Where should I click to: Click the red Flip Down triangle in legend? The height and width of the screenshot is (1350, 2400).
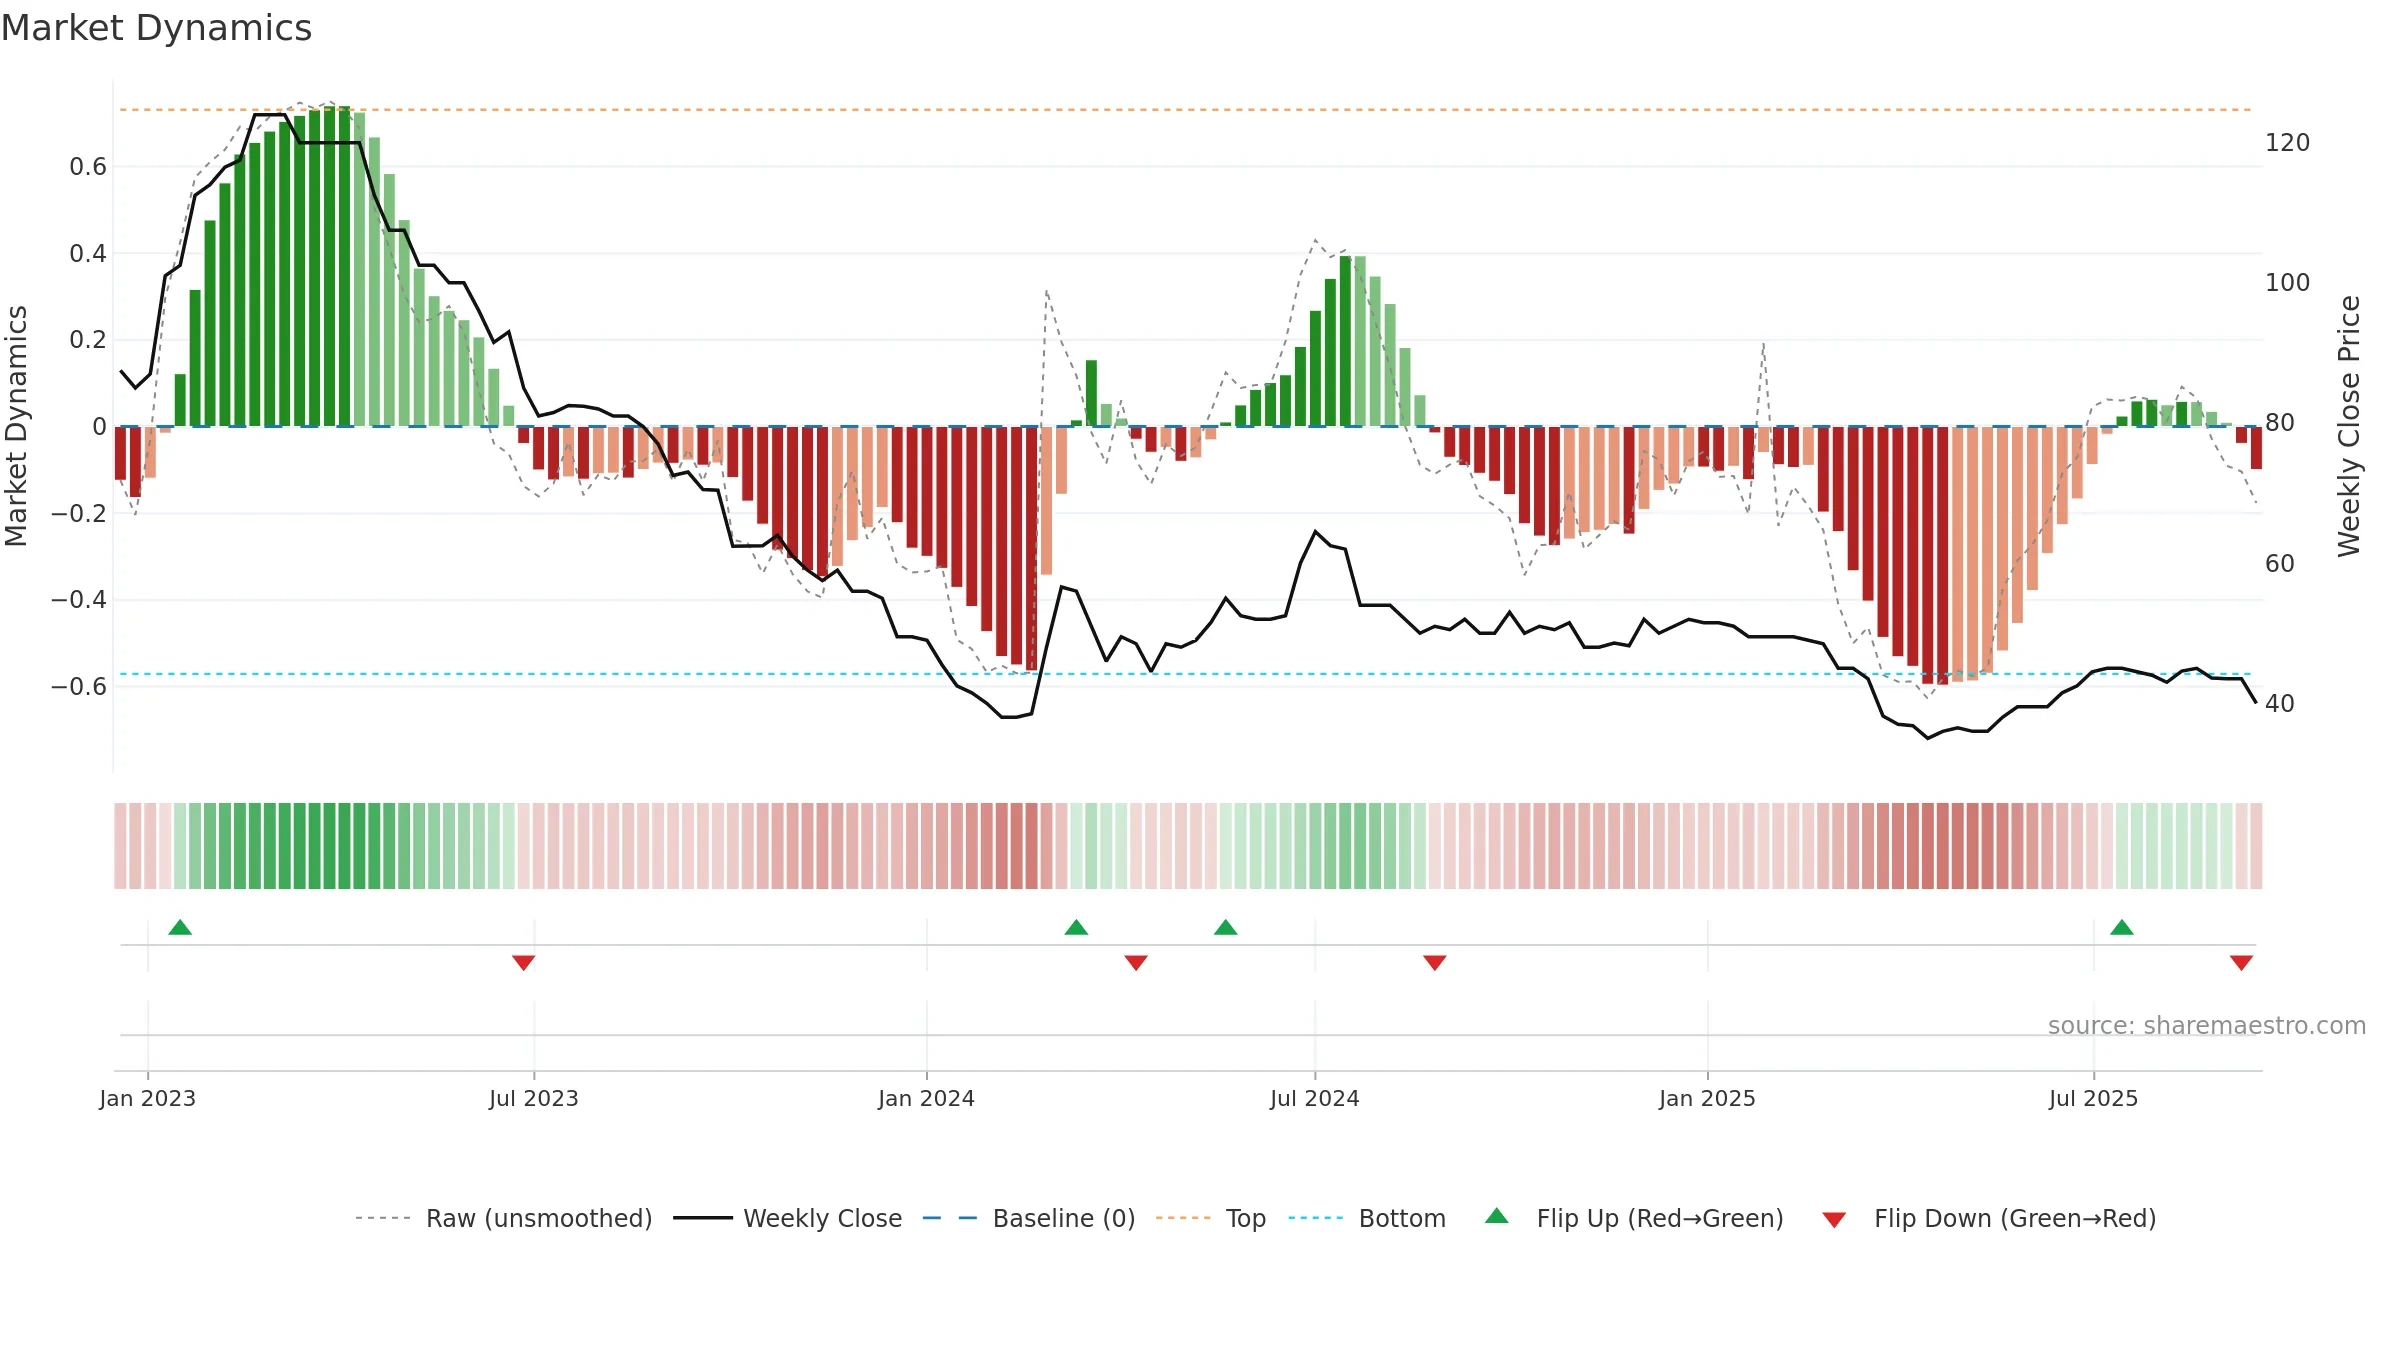[1834, 1220]
